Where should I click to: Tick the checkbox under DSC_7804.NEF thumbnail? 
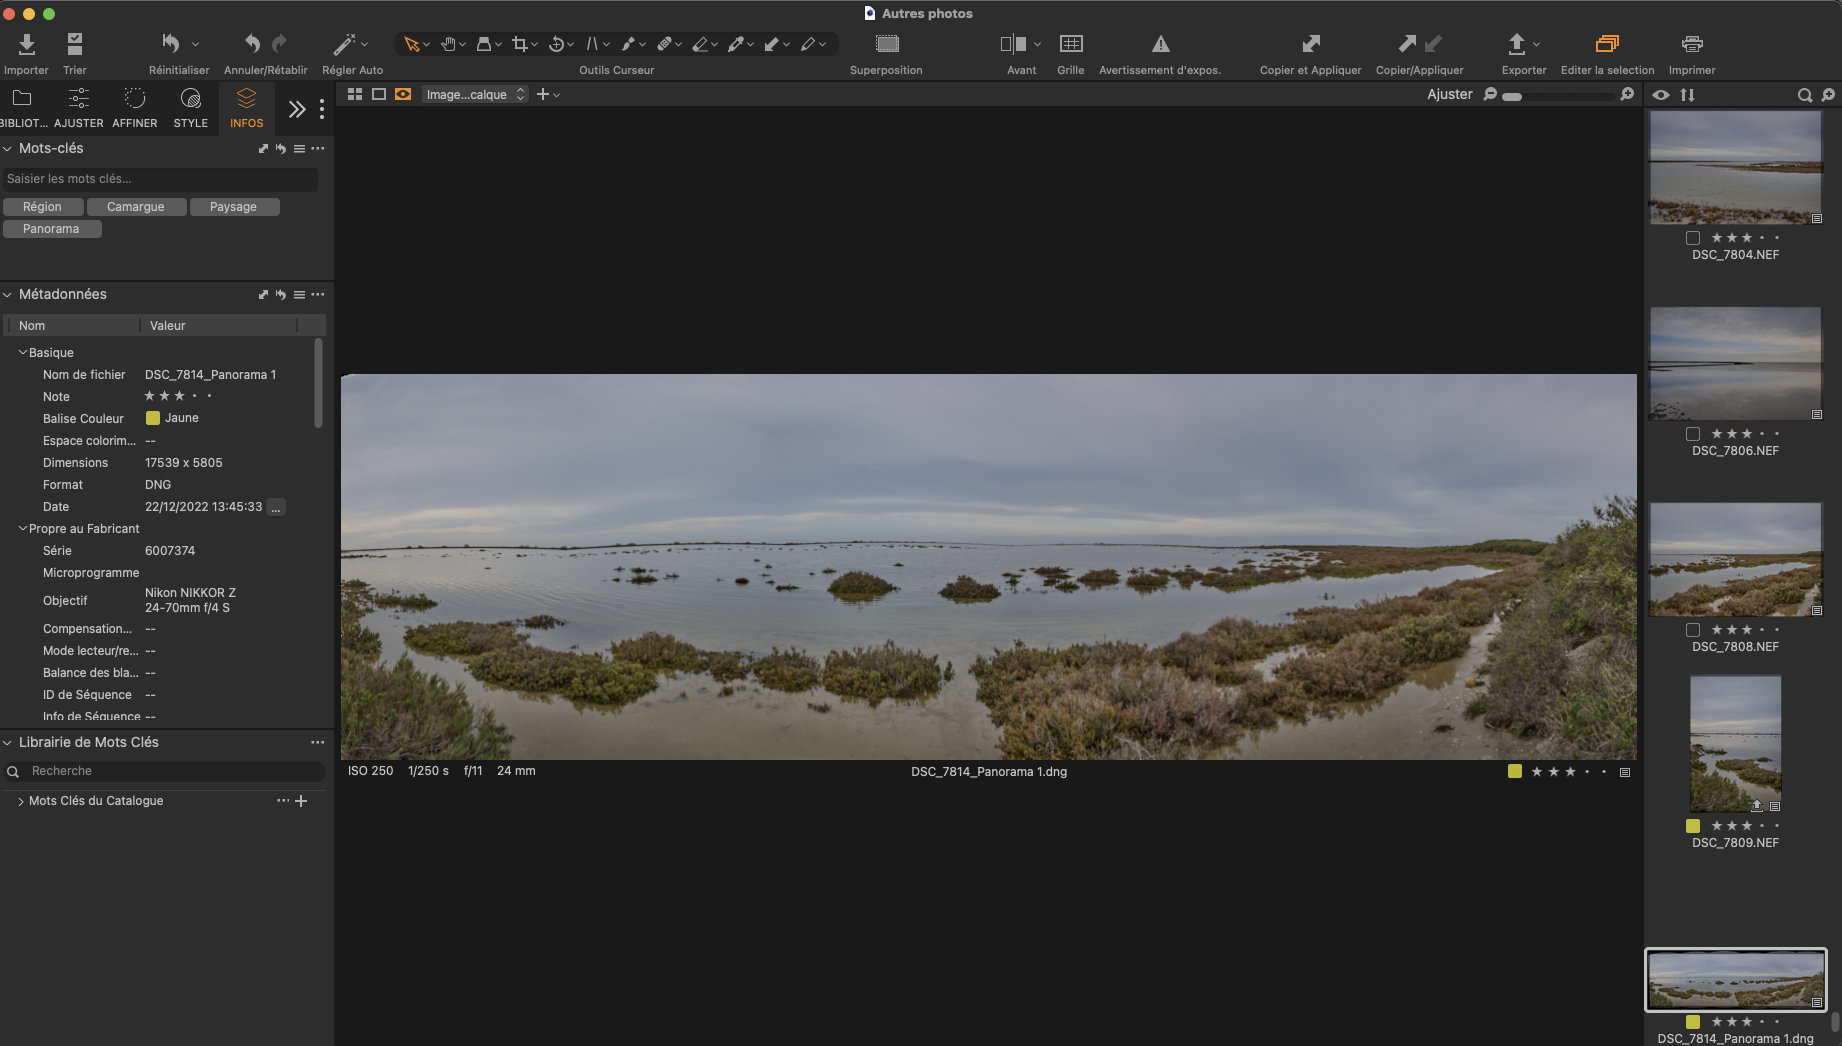(x=1693, y=238)
